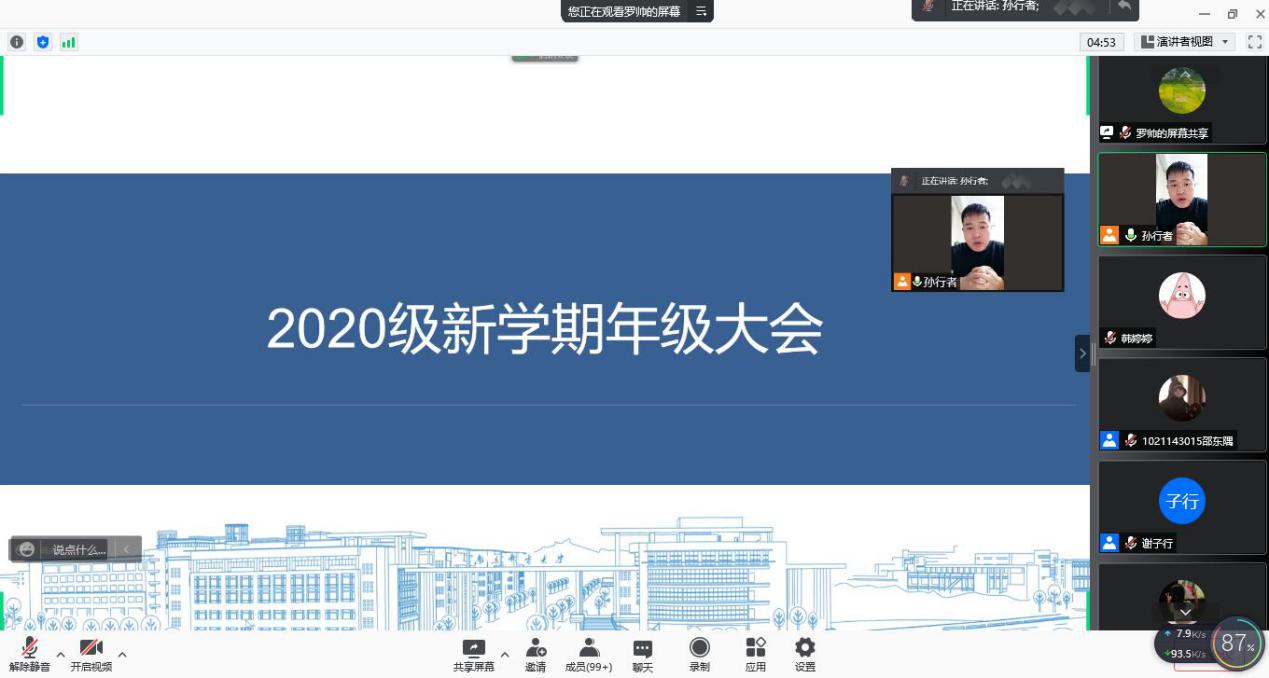This screenshot has height=678, width=1269.
Task: Click the meeting info icon
Action: coord(17,42)
